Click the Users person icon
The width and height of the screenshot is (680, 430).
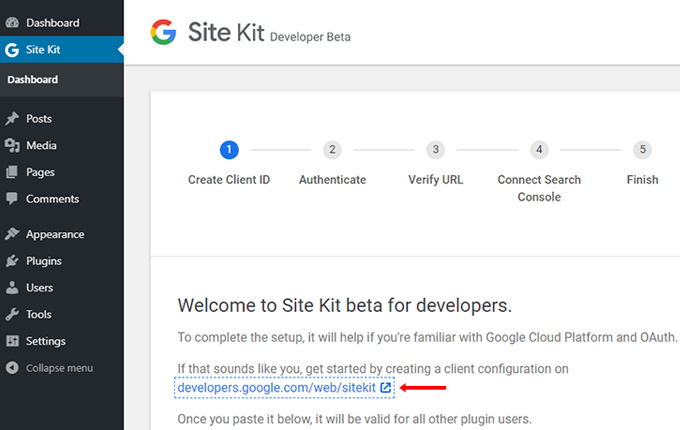click(x=12, y=287)
